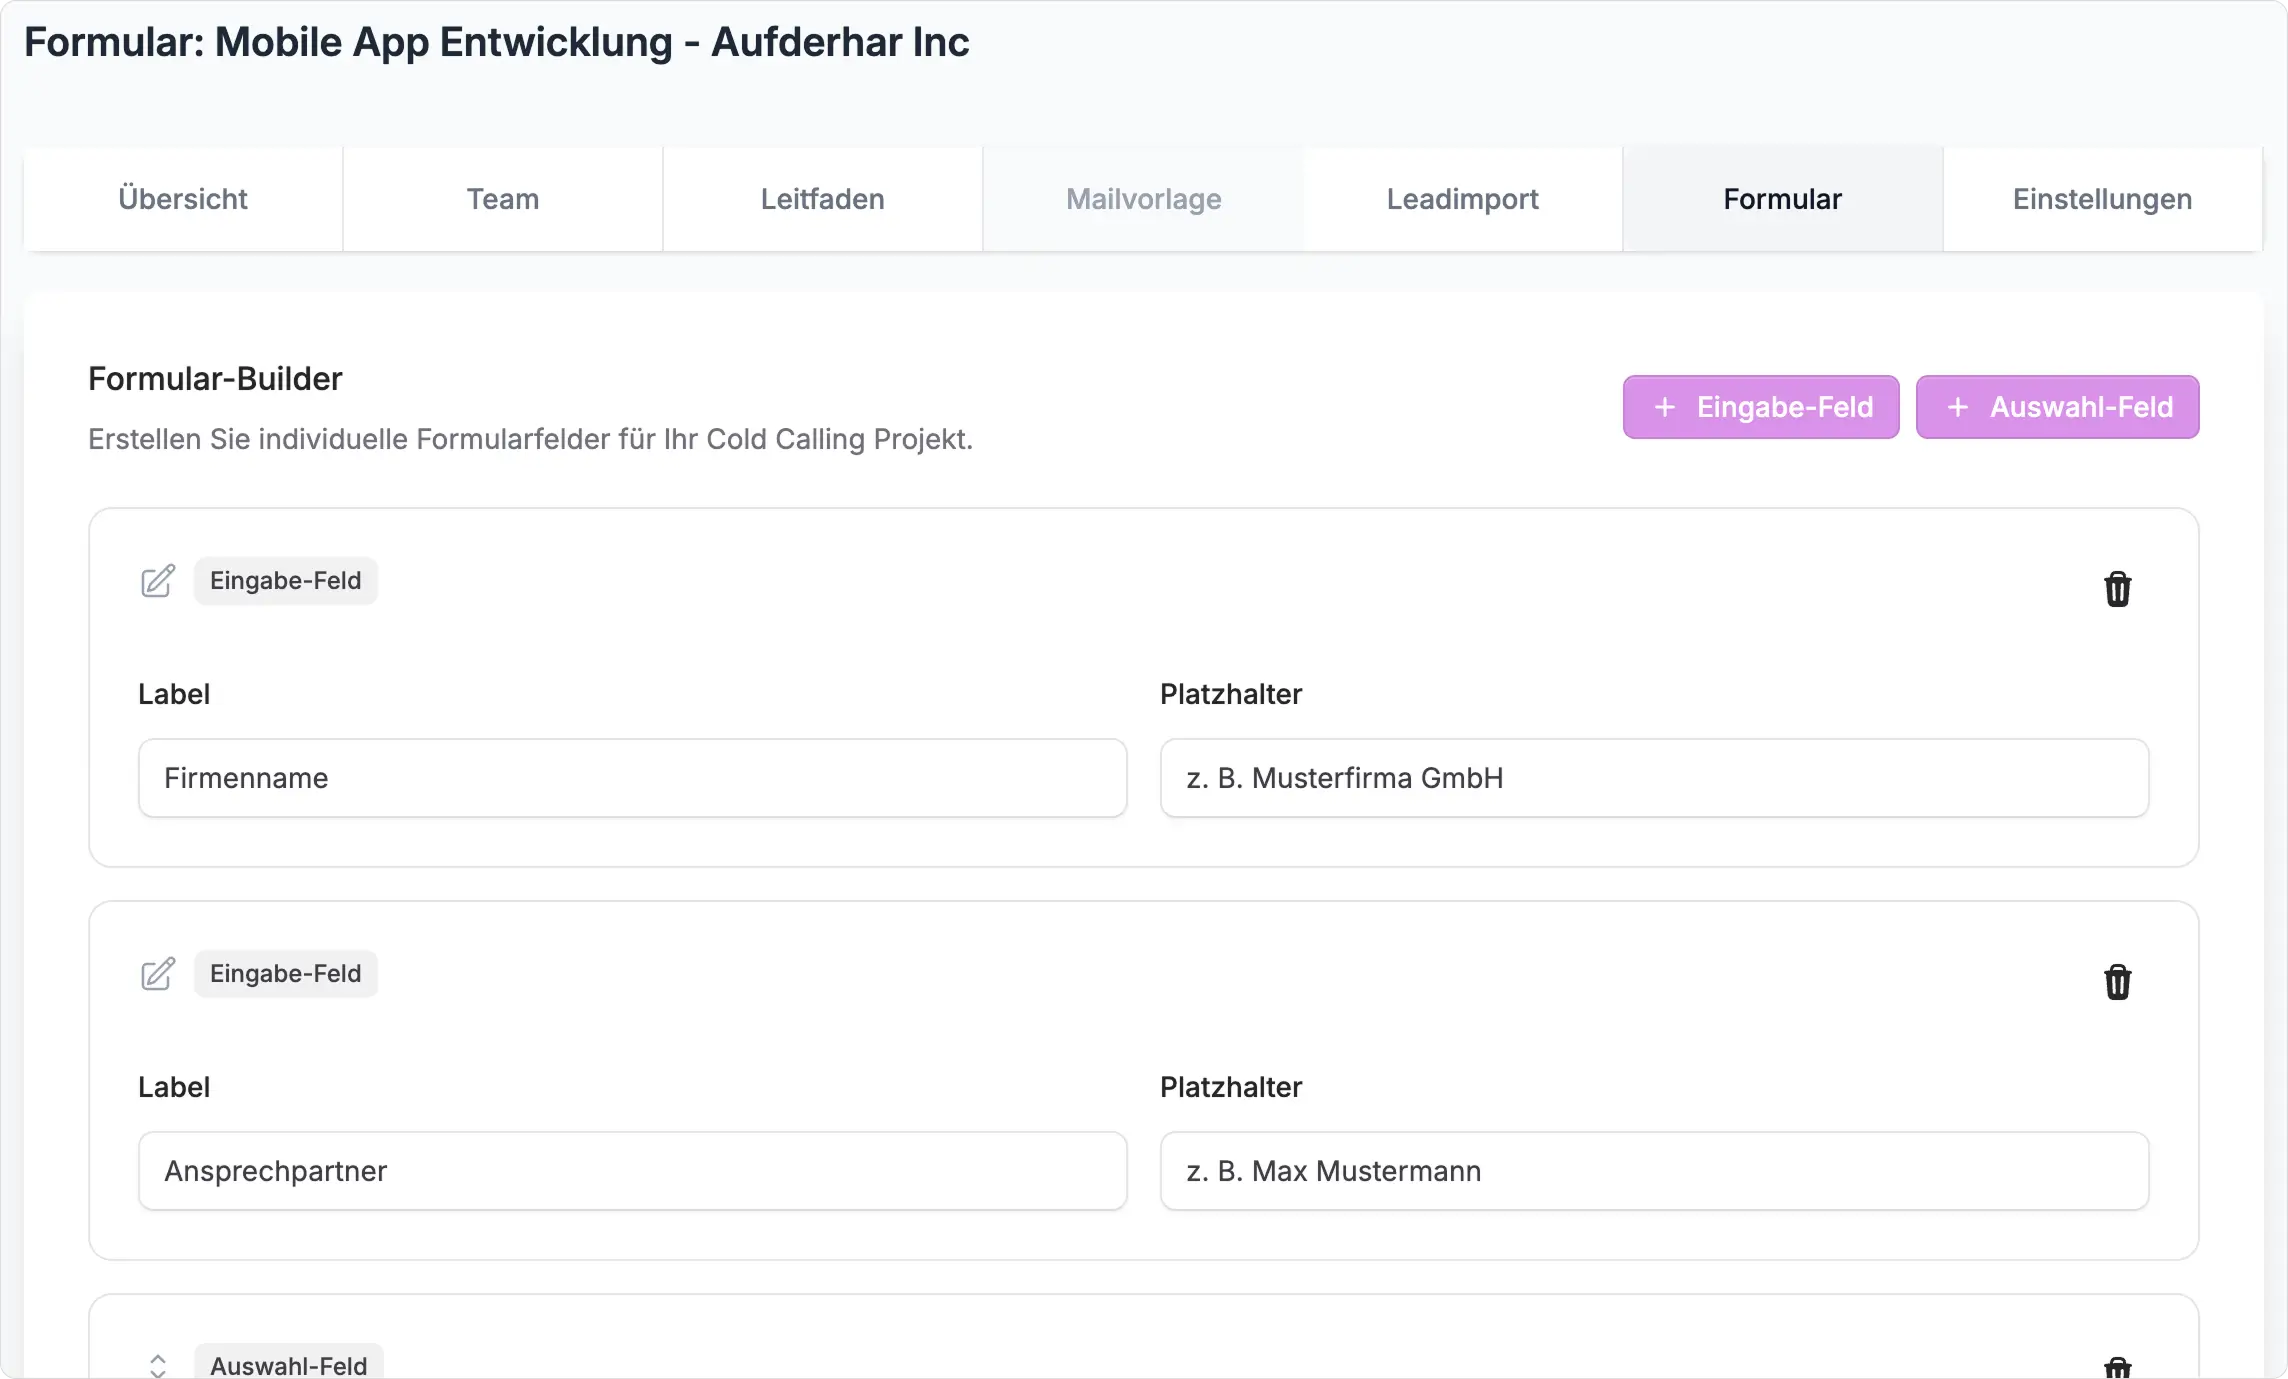Click the Max Mustermann placeholder input

coord(1654,1171)
